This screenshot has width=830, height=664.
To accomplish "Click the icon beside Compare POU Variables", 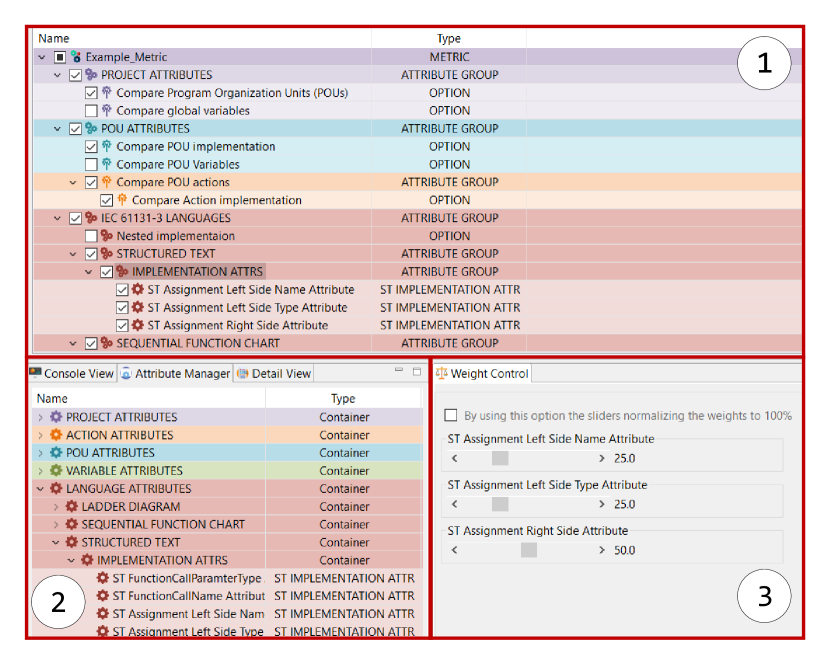I will (107, 164).
